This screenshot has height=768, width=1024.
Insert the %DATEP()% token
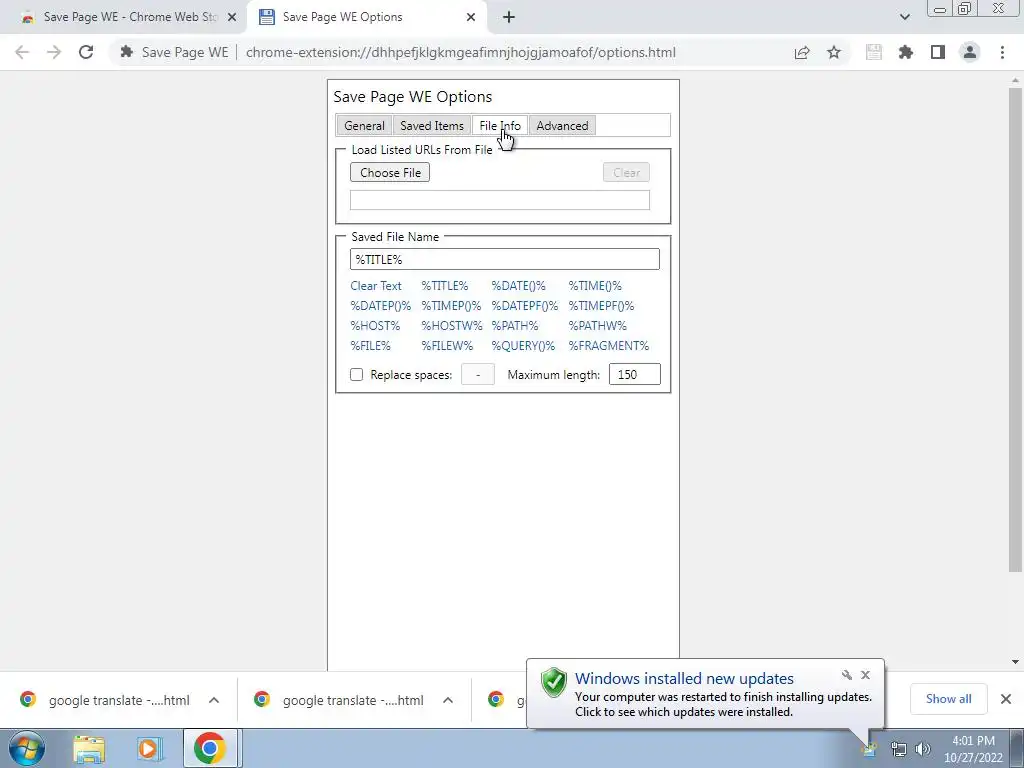point(381,306)
